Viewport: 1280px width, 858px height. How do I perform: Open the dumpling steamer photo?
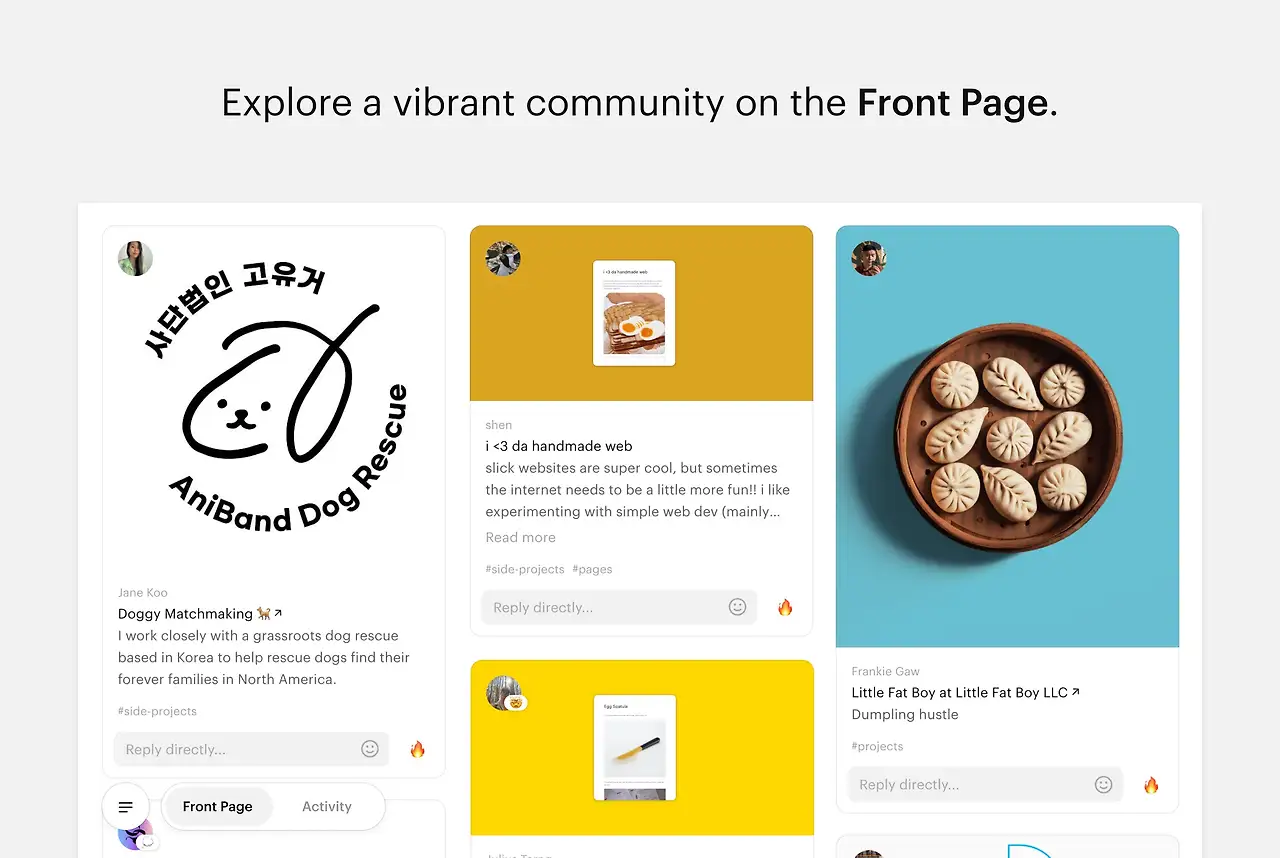click(1008, 437)
